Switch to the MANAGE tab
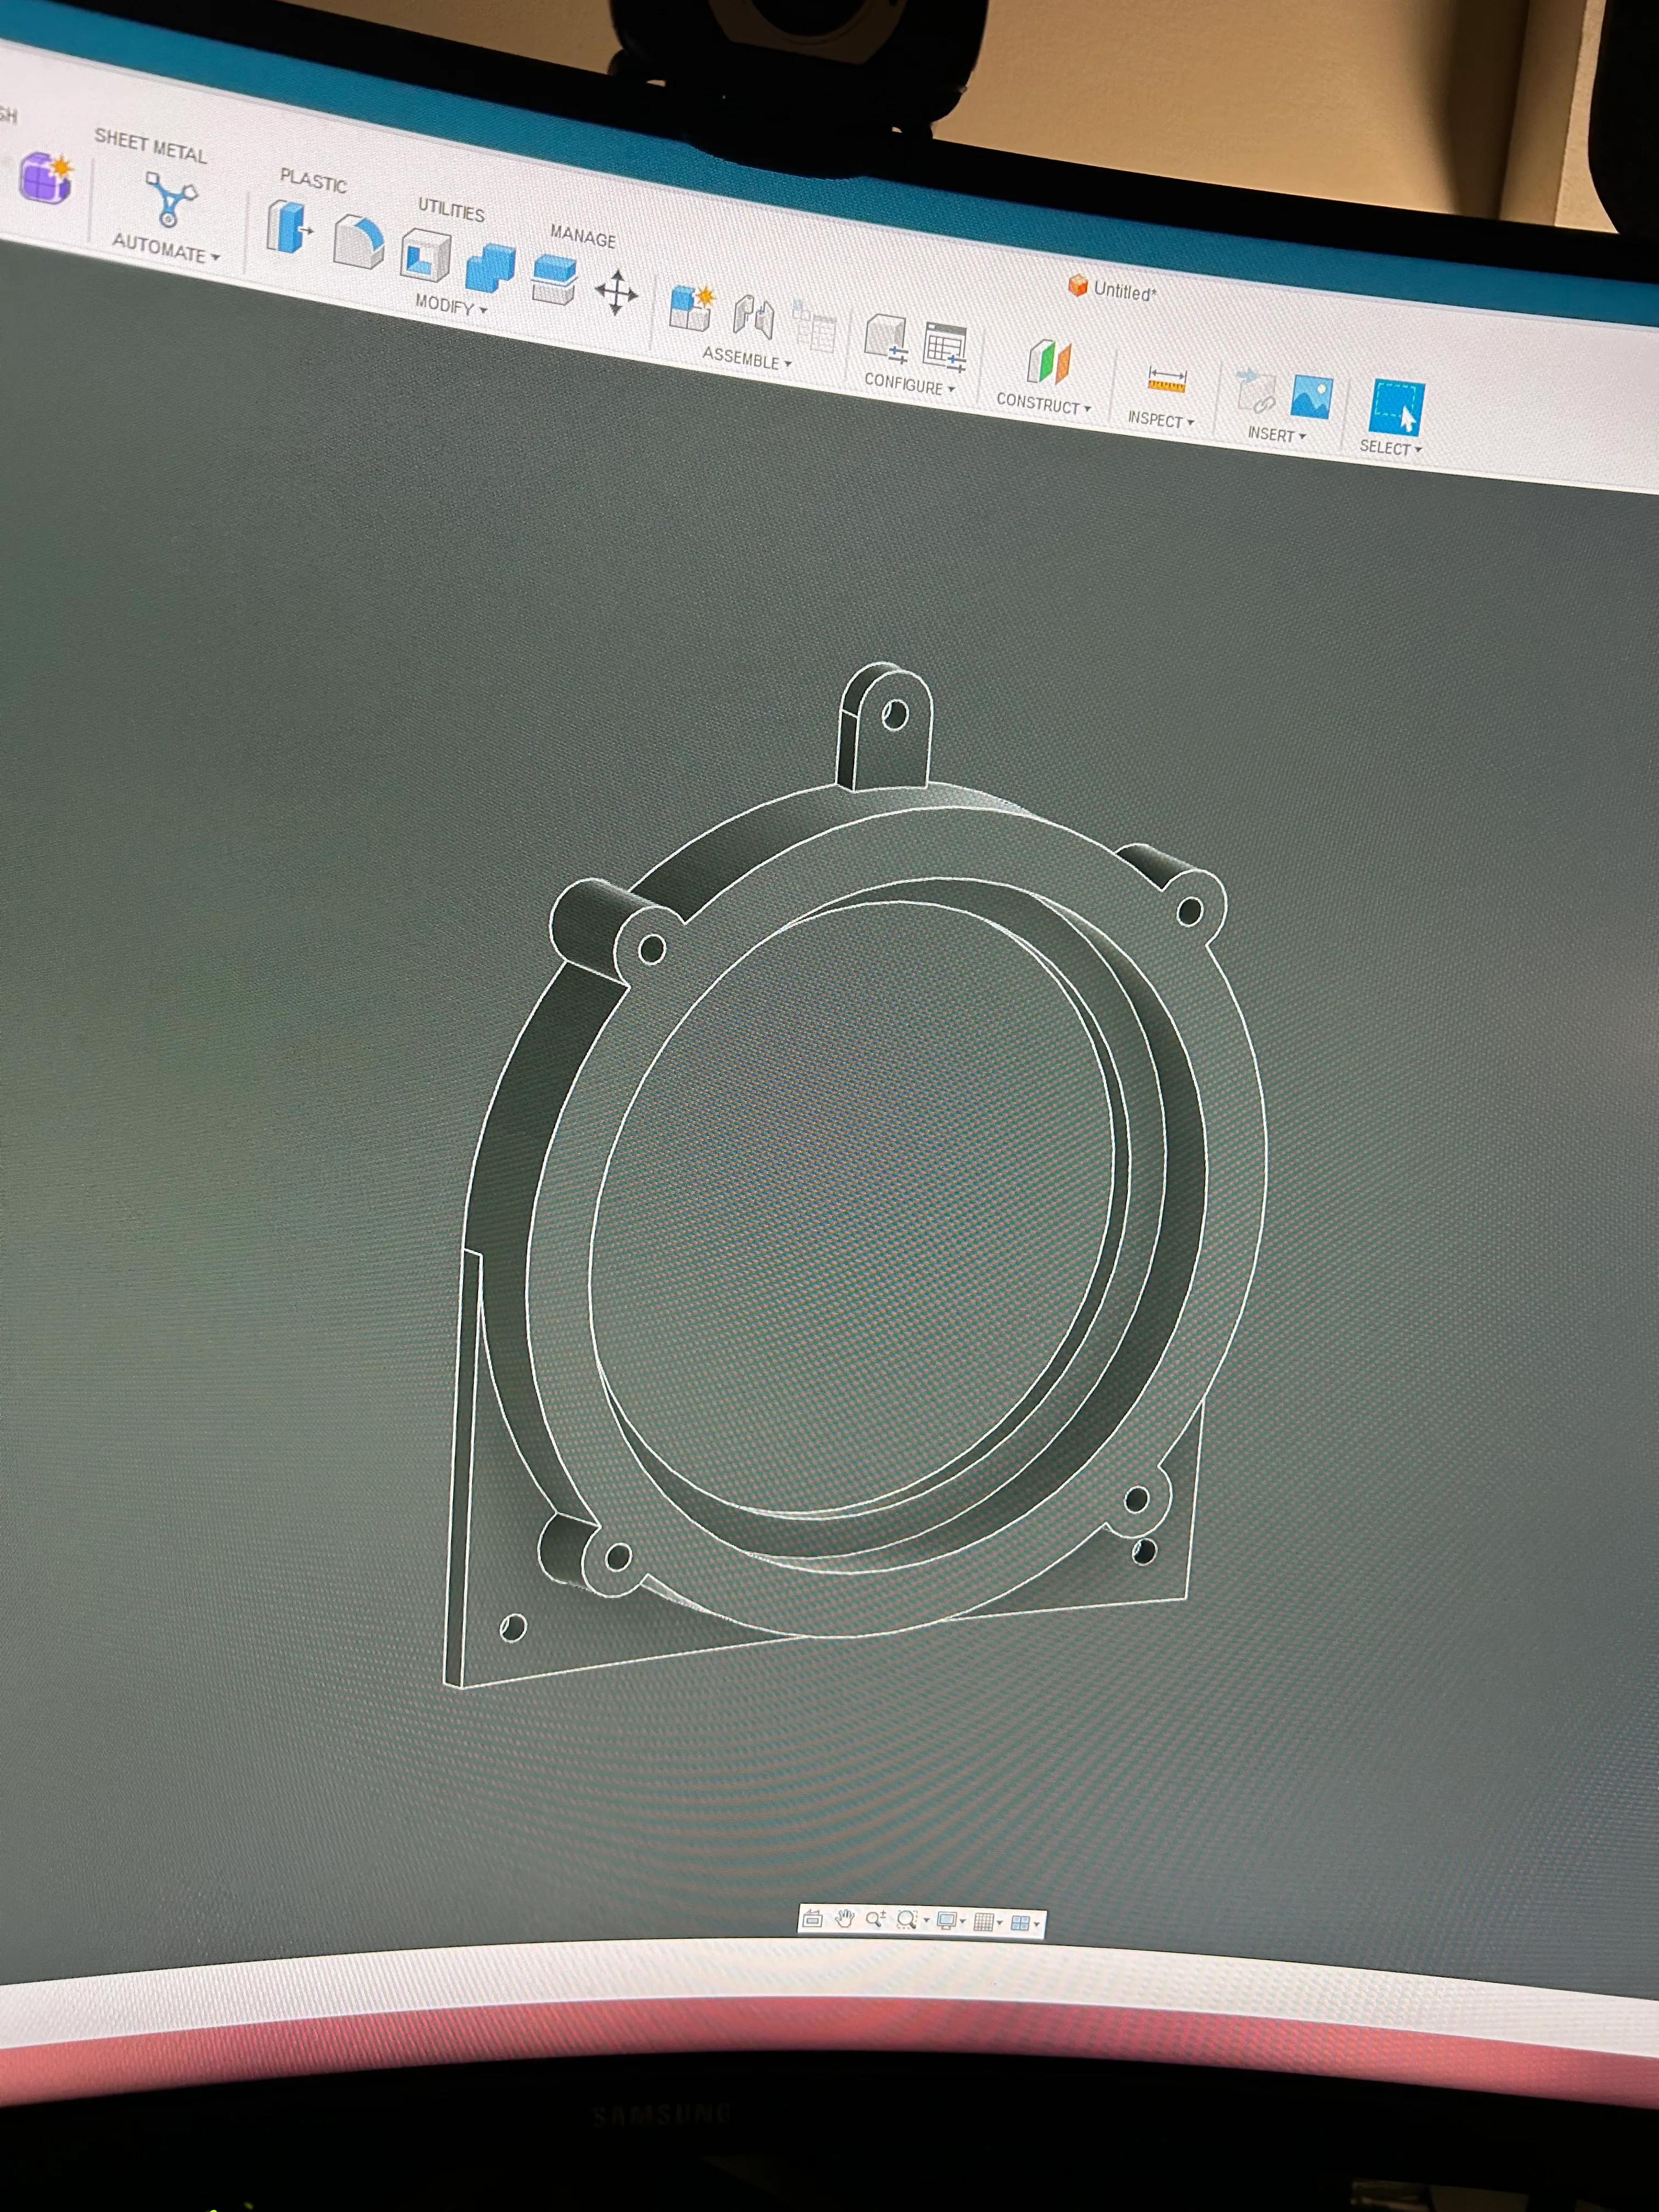 tap(583, 237)
